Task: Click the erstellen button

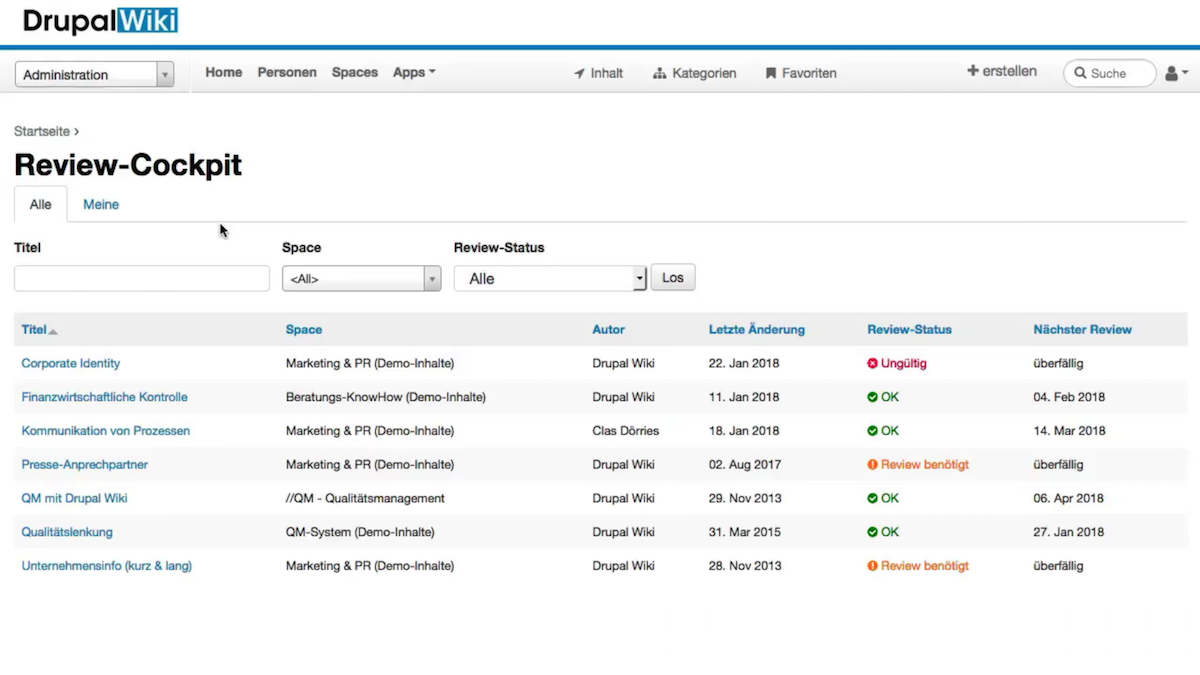Action: [x=1002, y=71]
